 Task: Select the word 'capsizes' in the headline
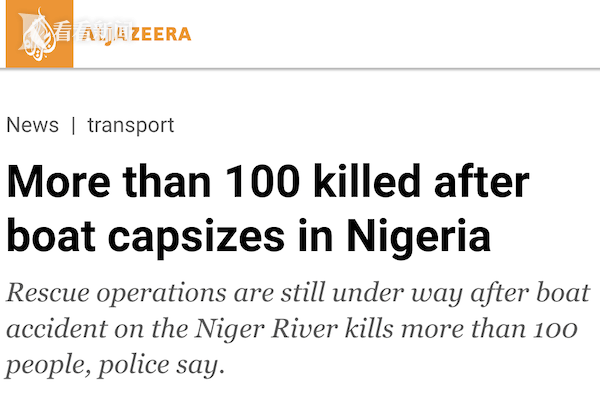196,237
